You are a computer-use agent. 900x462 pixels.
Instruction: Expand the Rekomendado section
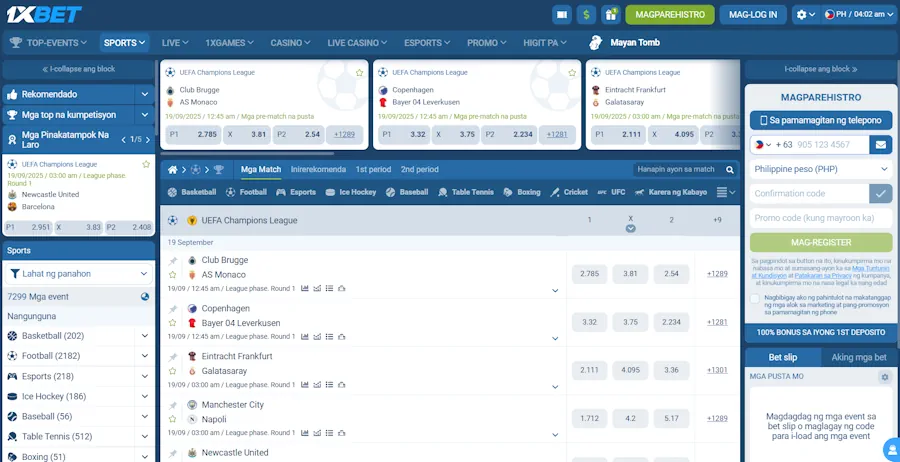[145, 94]
